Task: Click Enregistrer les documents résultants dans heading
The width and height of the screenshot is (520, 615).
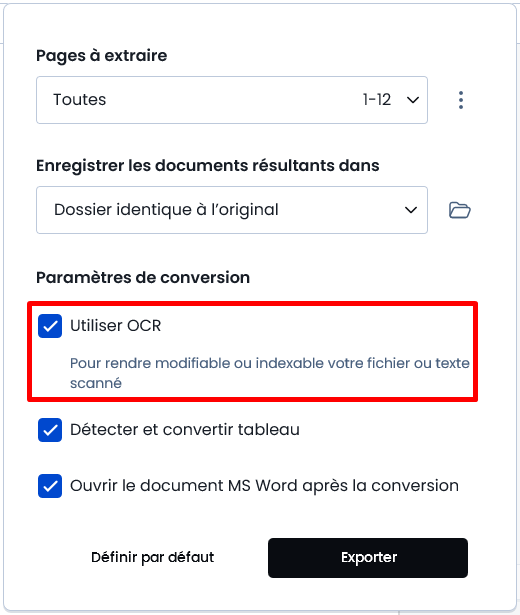Action: [x=208, y=166]
